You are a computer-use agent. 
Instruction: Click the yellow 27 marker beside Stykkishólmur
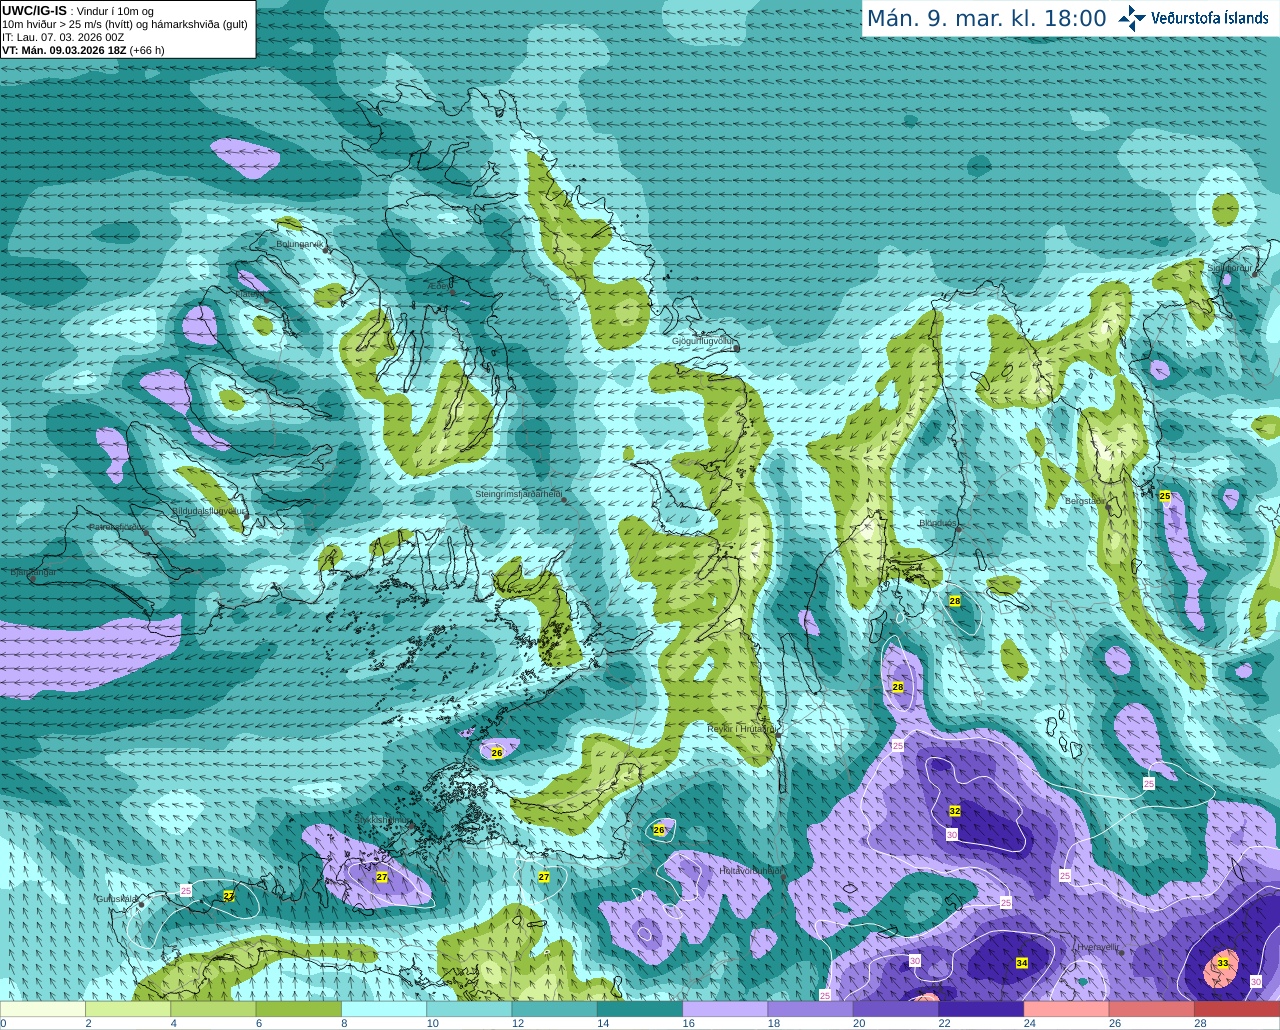click(382, 877)
